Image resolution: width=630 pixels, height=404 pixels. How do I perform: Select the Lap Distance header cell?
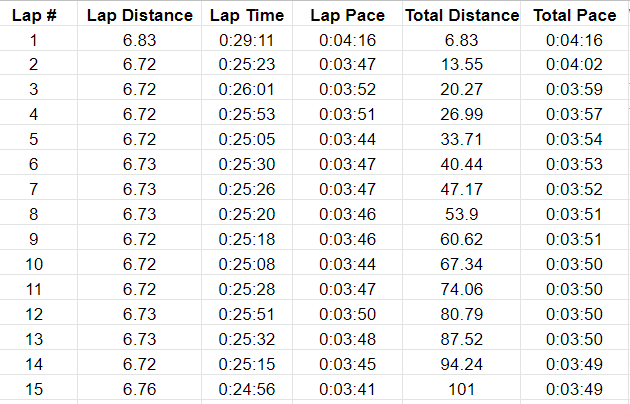tap(139, 15)
